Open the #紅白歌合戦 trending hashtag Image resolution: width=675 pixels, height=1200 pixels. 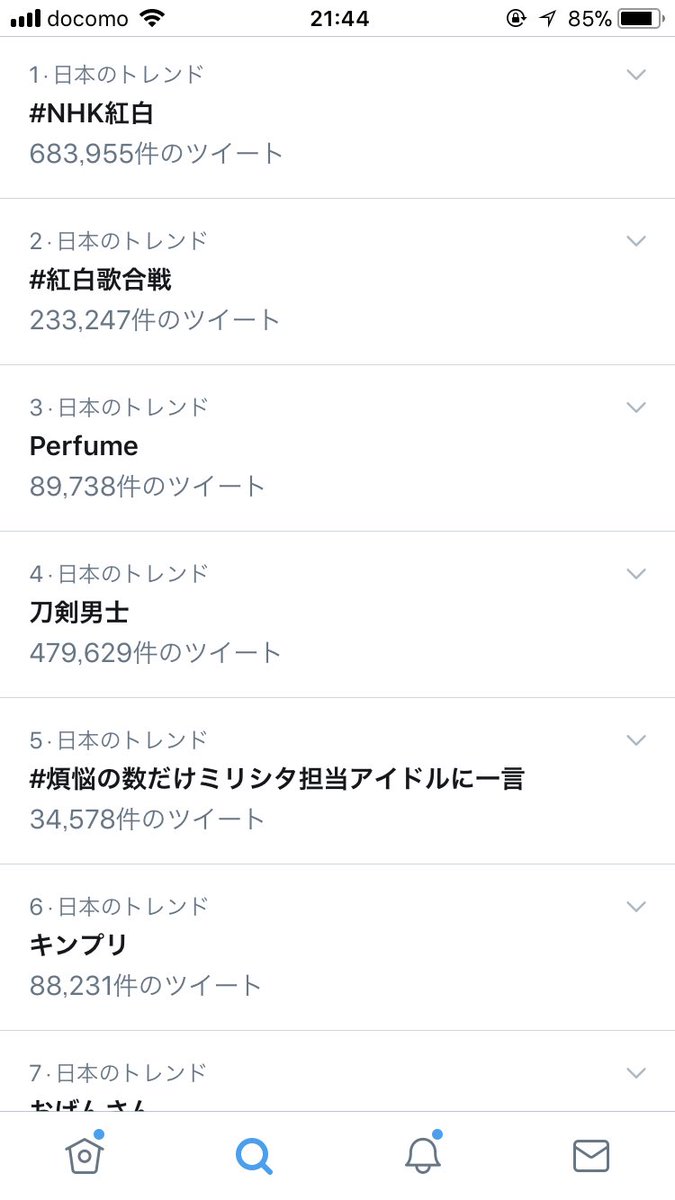pos(101,280)
